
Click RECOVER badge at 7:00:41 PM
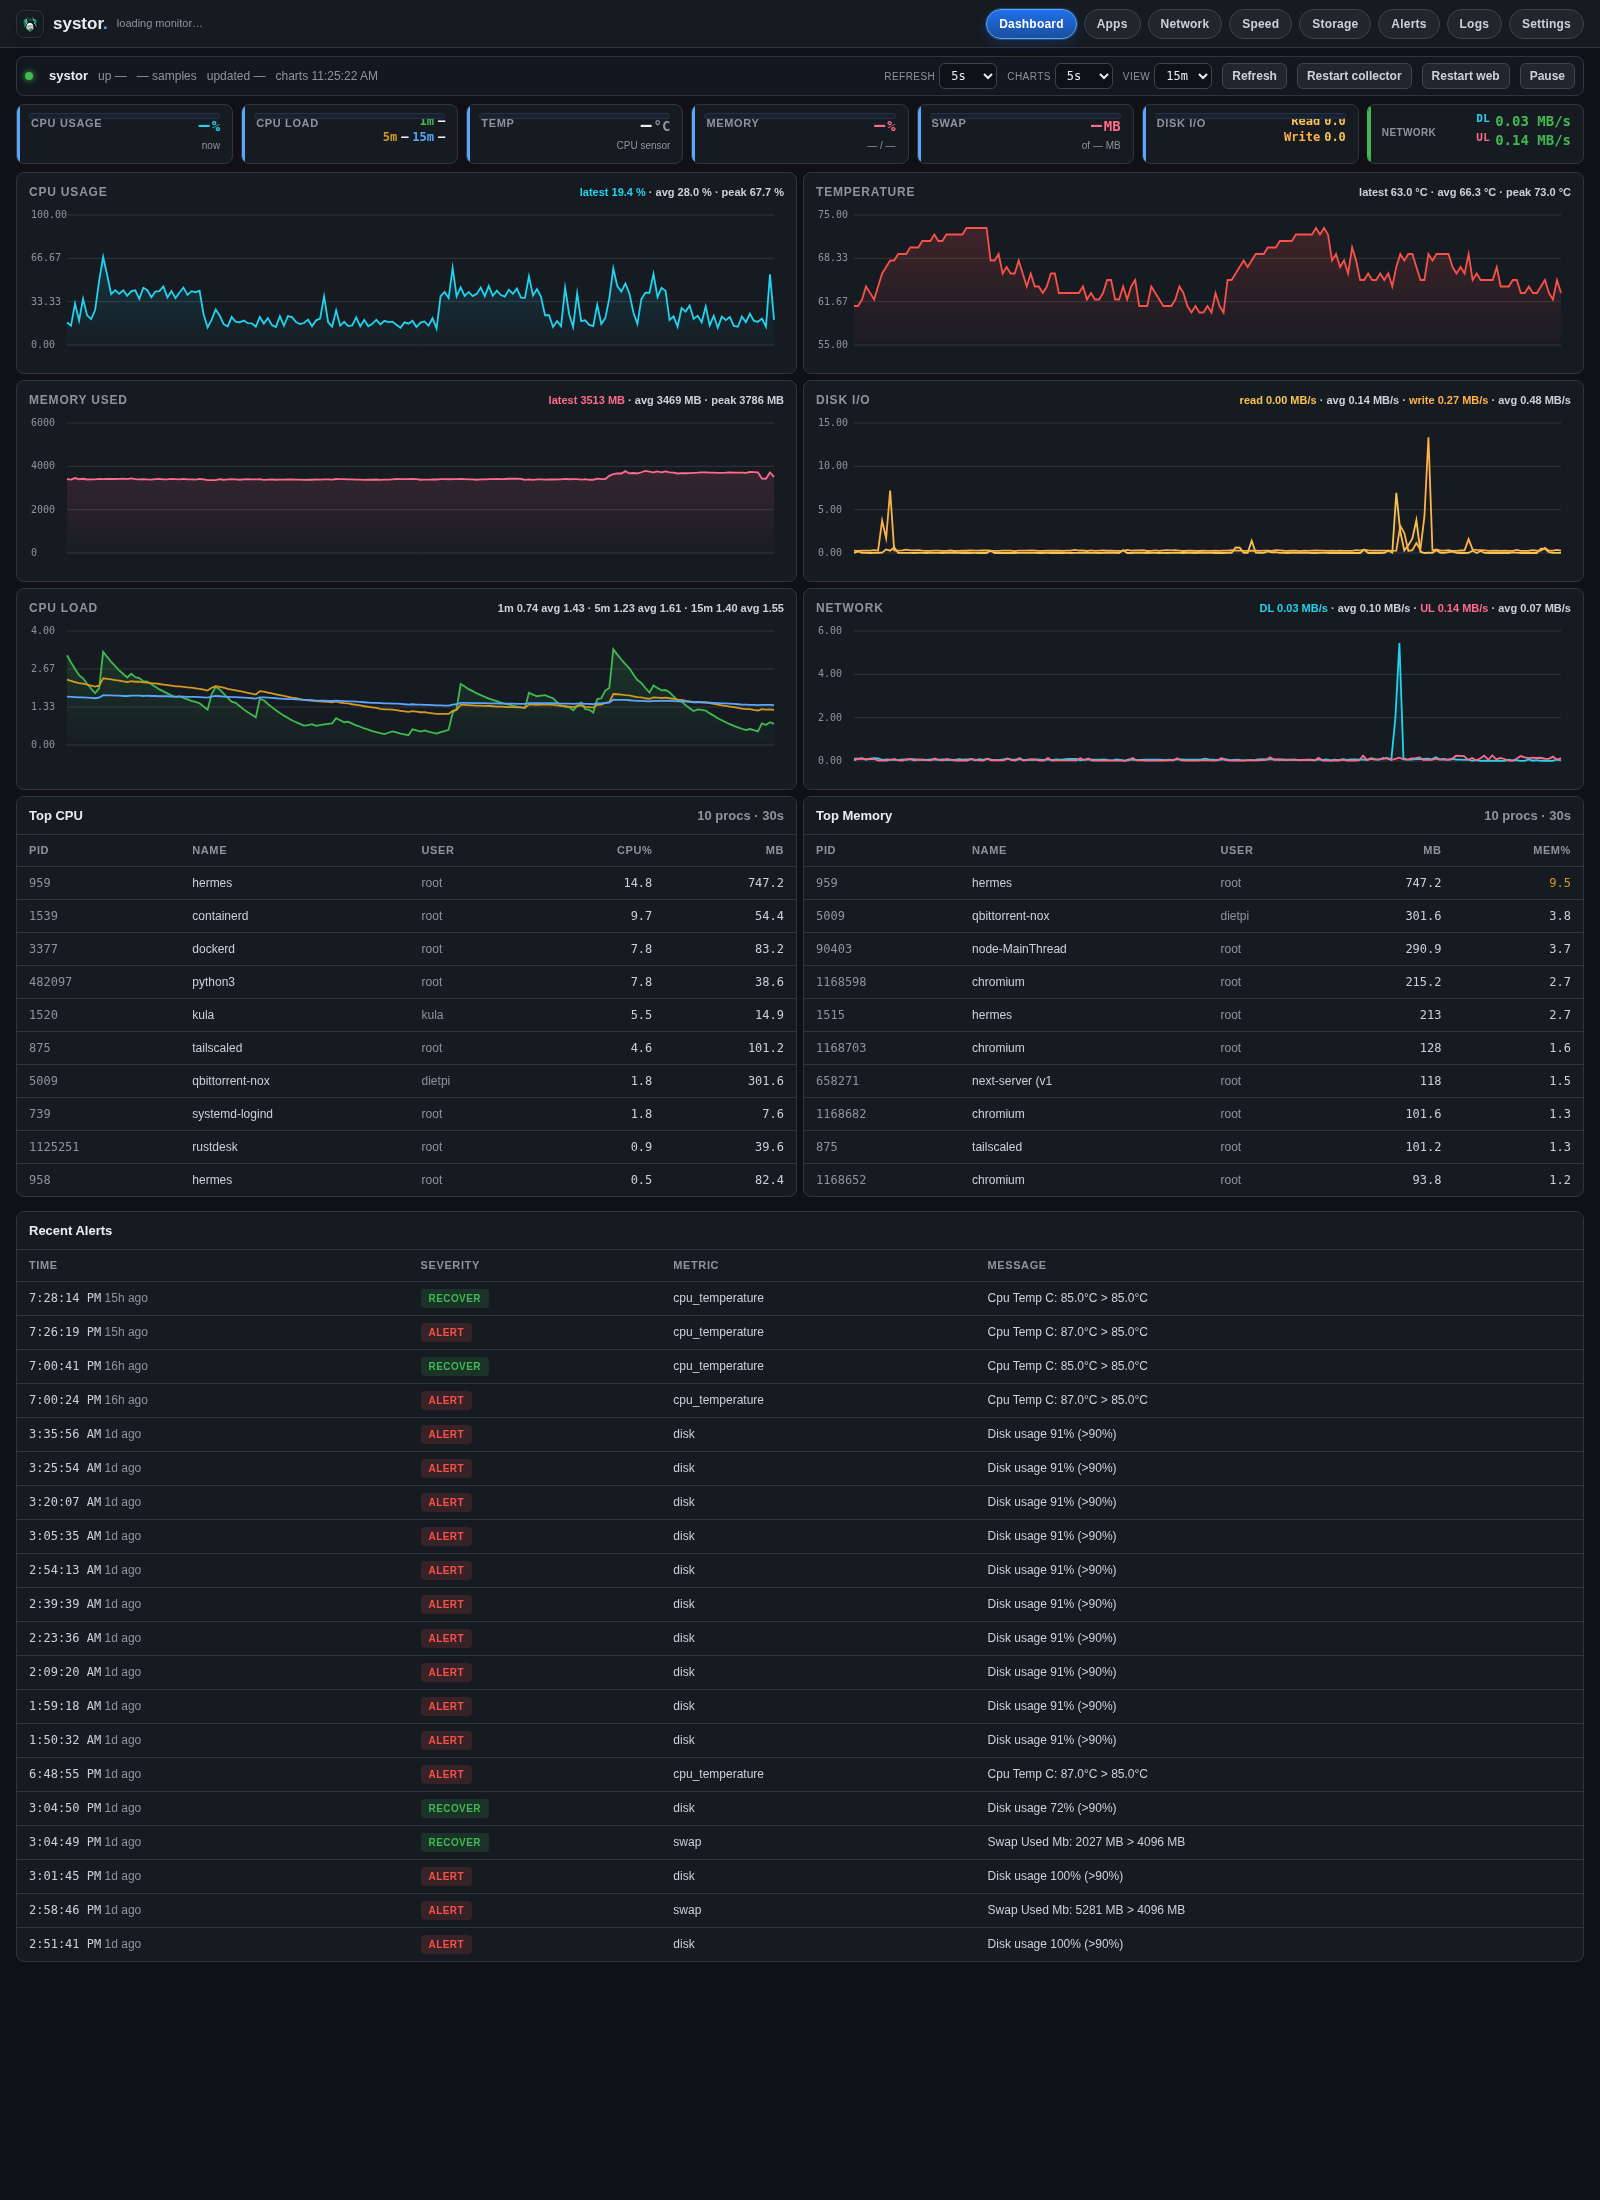[x=454, y=1366]
